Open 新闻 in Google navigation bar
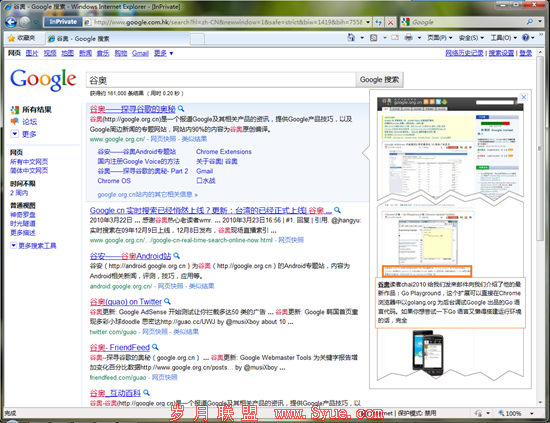The image size is (550, 423). (x=85, y=53)
